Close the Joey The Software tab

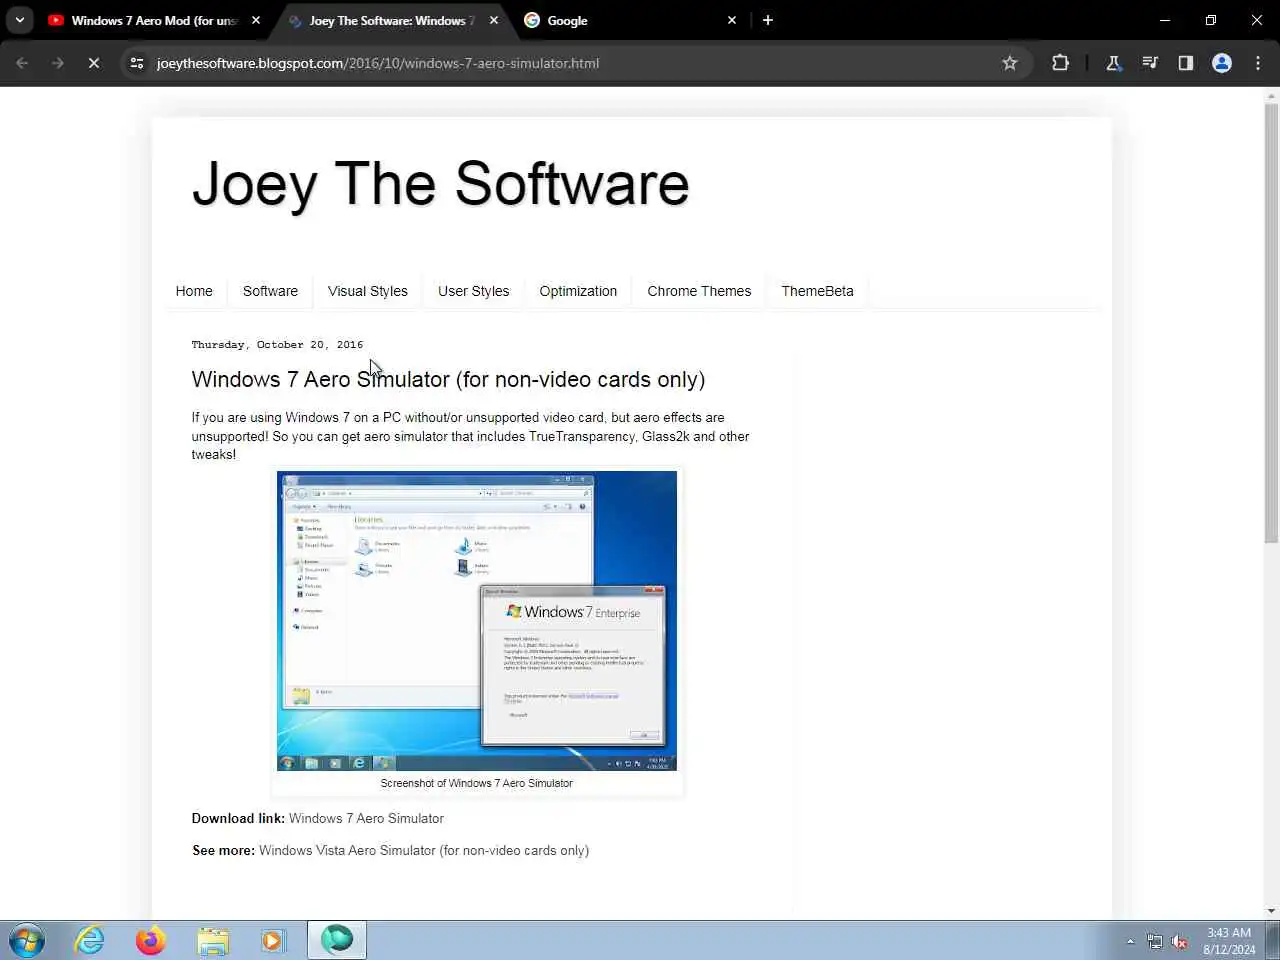pos(494,20)
